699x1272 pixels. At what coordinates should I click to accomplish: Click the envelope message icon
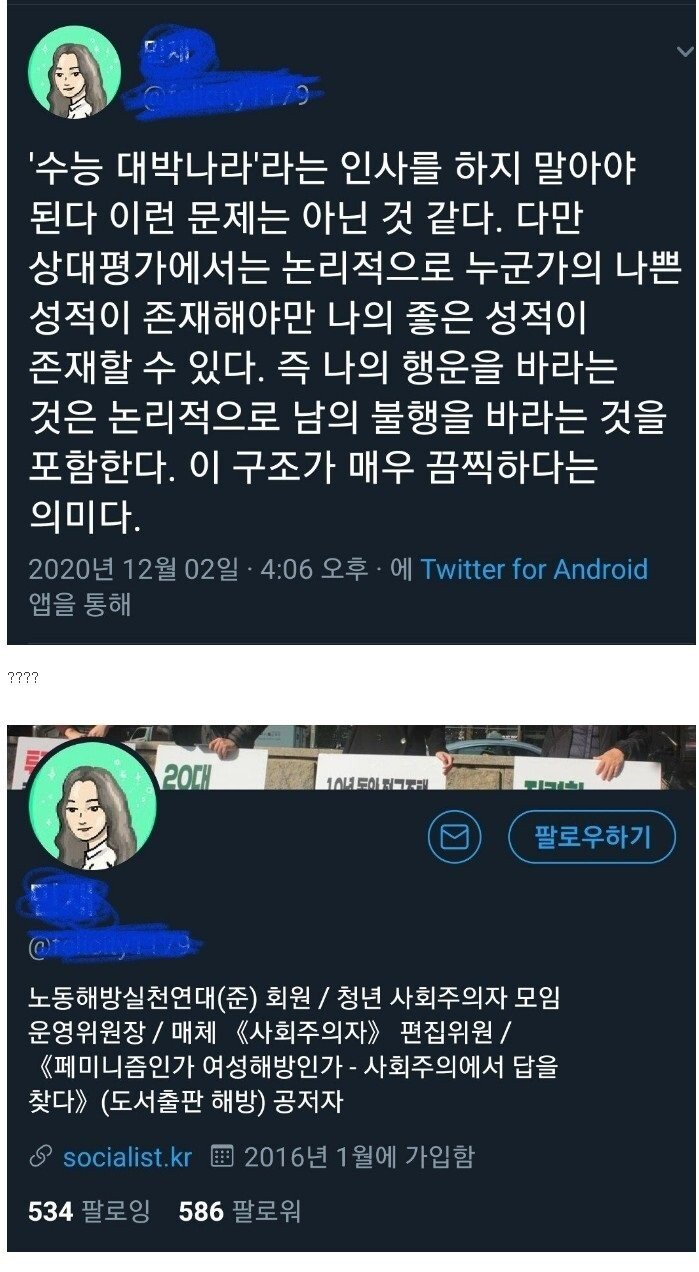tap(454, 837)
